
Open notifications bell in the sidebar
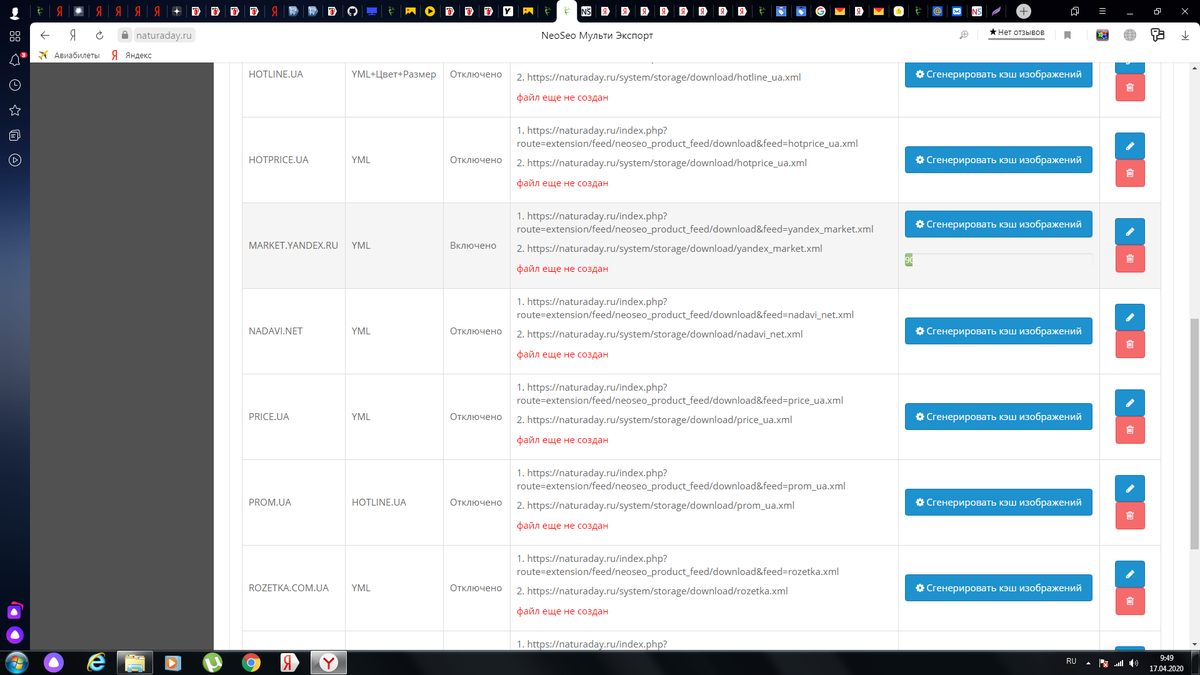[15, 60]
